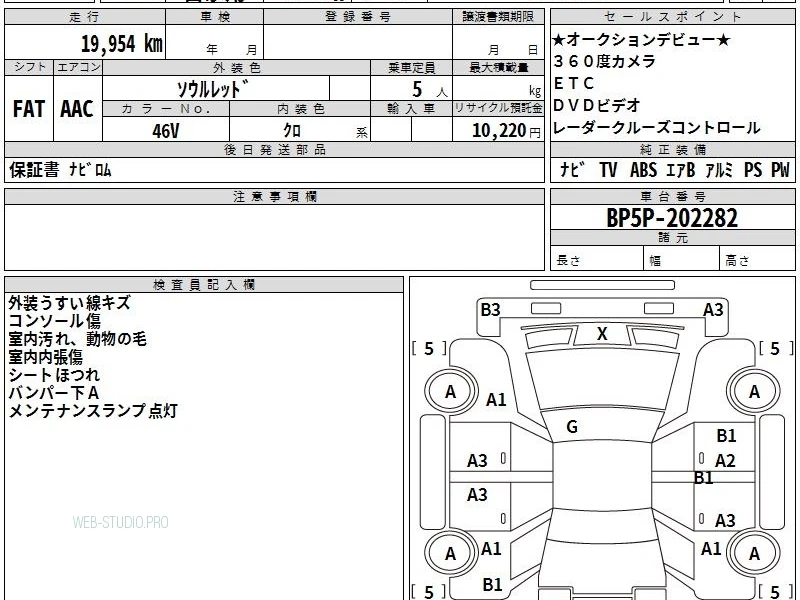This screenshot has height=600, width=800.
Task: Click the recycle deposit 10,220円
Action: click(x=506, y=131)
